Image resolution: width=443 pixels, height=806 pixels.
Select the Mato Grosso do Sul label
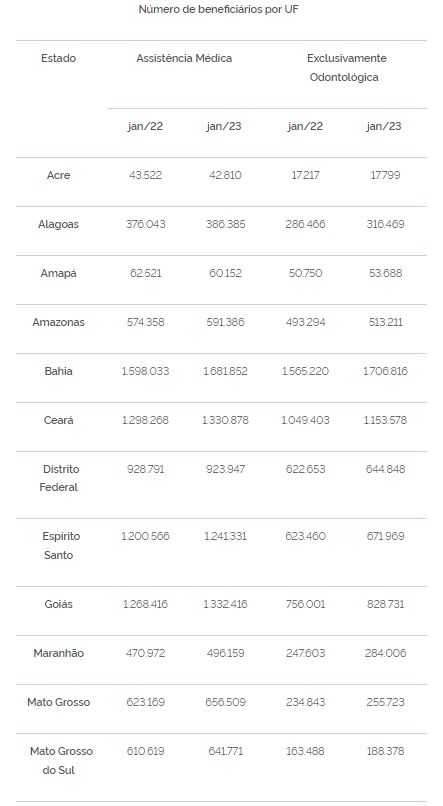(x=61, y=761)
